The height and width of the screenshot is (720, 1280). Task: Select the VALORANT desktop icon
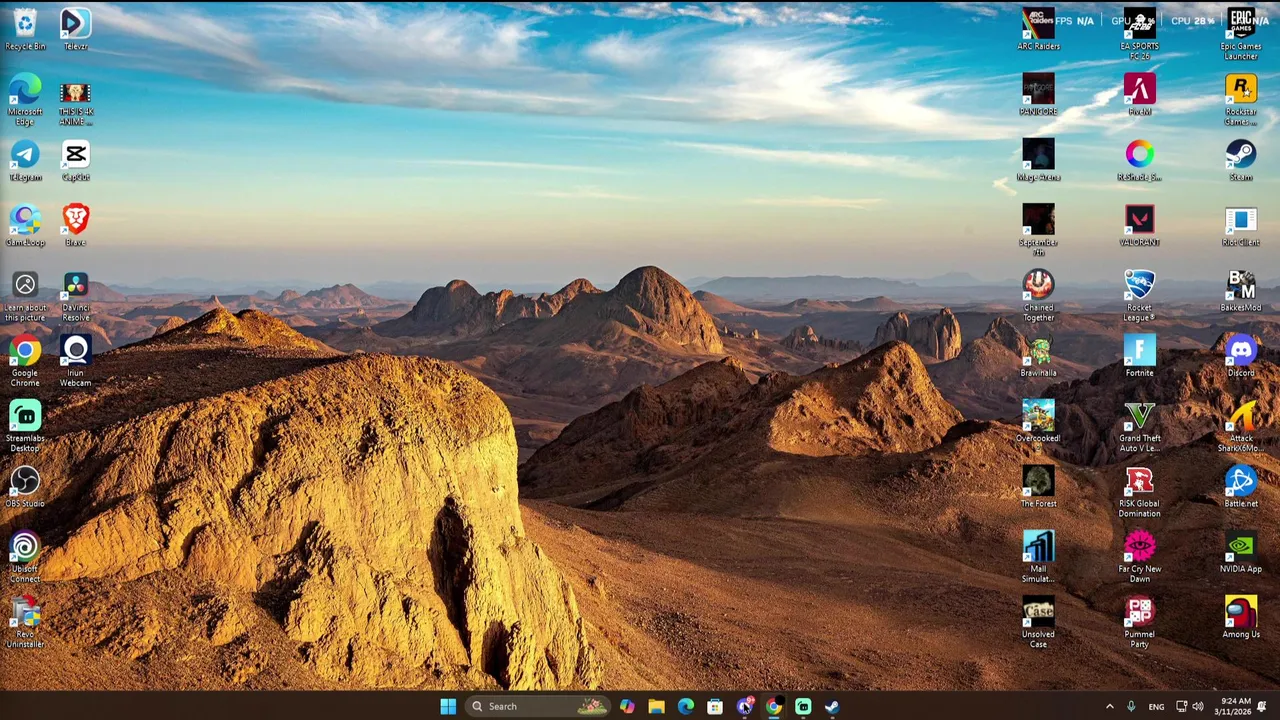pos(1139,225)
